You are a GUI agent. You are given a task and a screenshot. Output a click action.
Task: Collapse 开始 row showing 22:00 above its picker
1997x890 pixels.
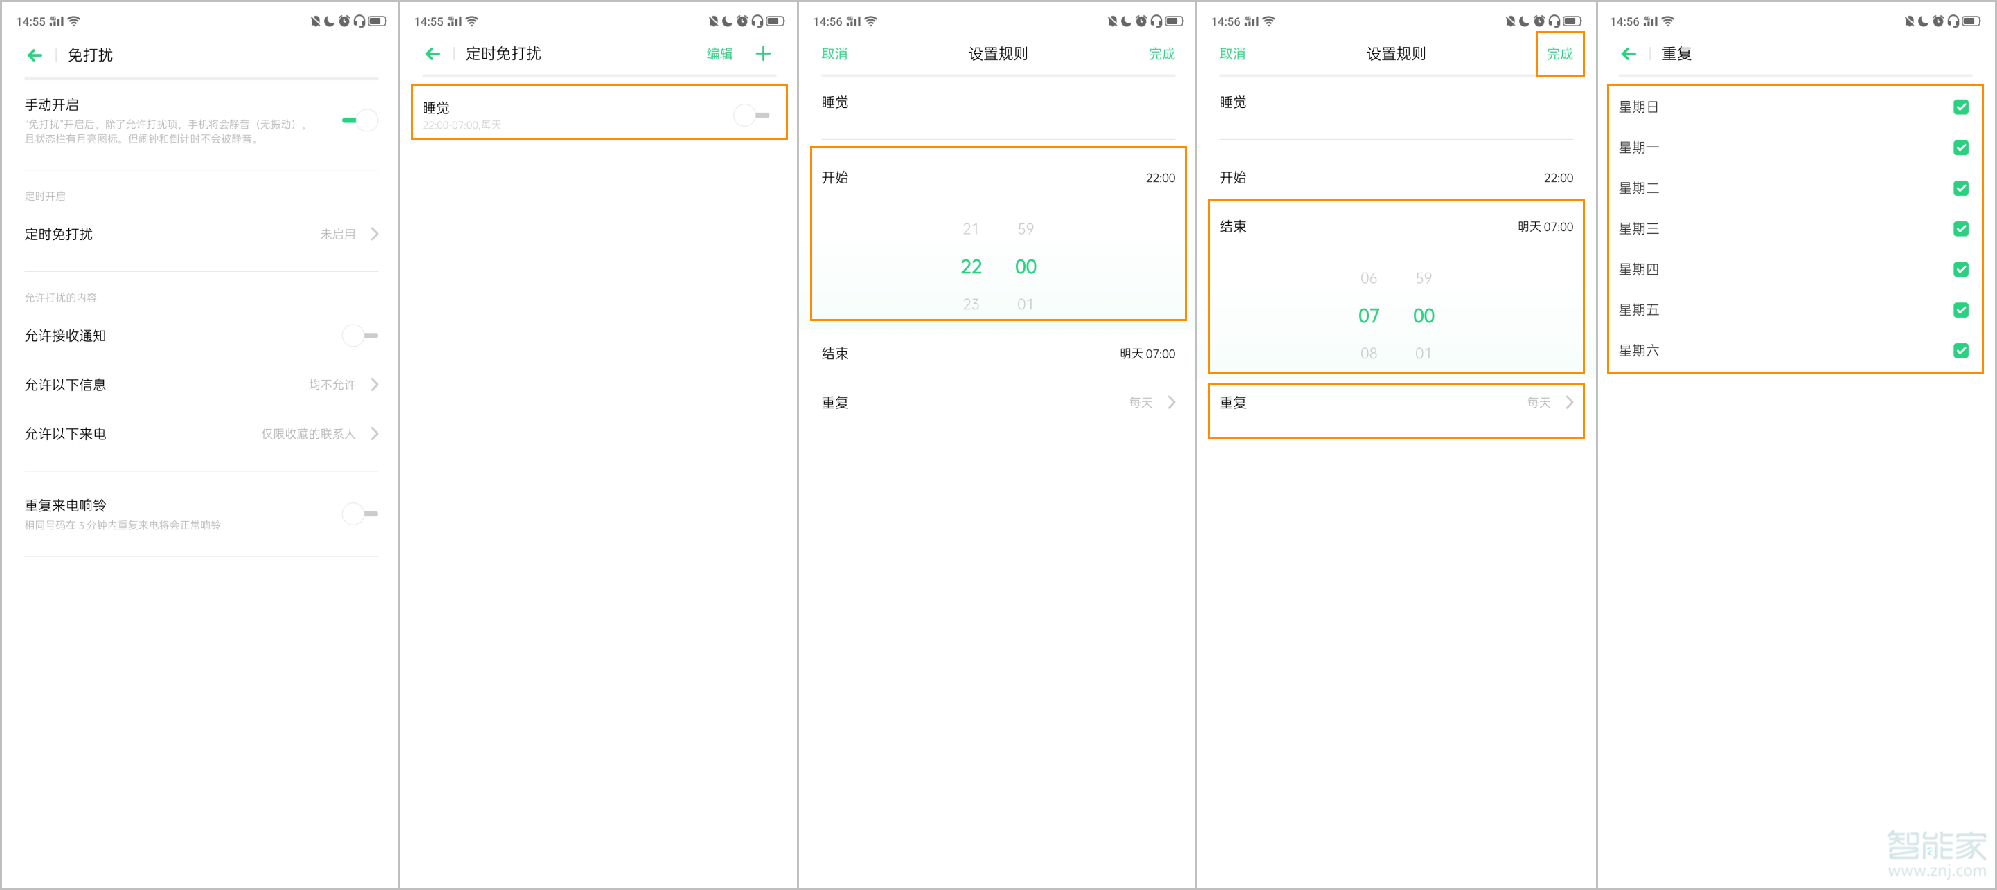click(998, 177)
